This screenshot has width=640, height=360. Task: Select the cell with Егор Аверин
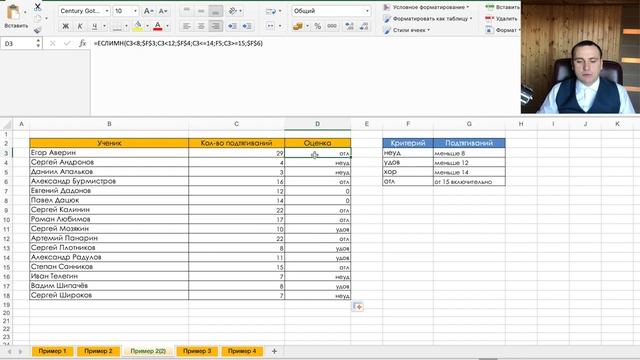109,153
